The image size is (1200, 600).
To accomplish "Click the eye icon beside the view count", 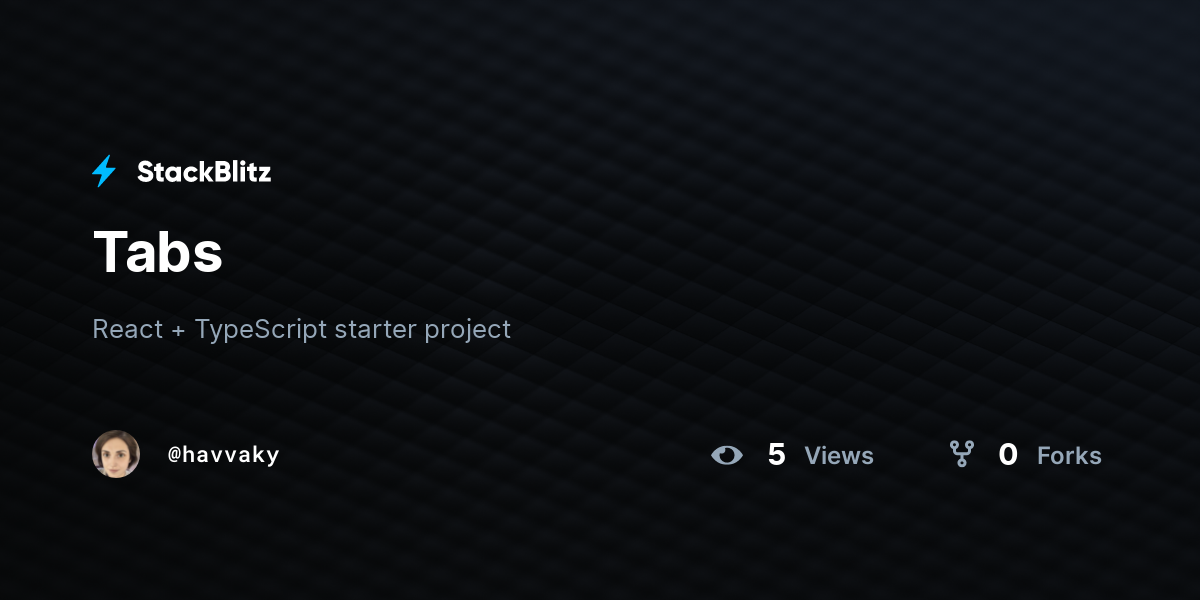I will 727,455.
